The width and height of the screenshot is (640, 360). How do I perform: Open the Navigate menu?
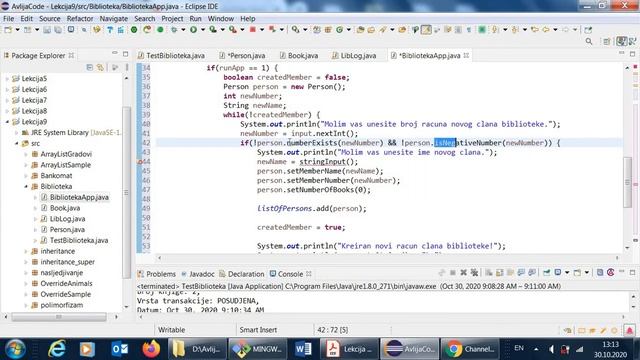click(x=113, y=18)
